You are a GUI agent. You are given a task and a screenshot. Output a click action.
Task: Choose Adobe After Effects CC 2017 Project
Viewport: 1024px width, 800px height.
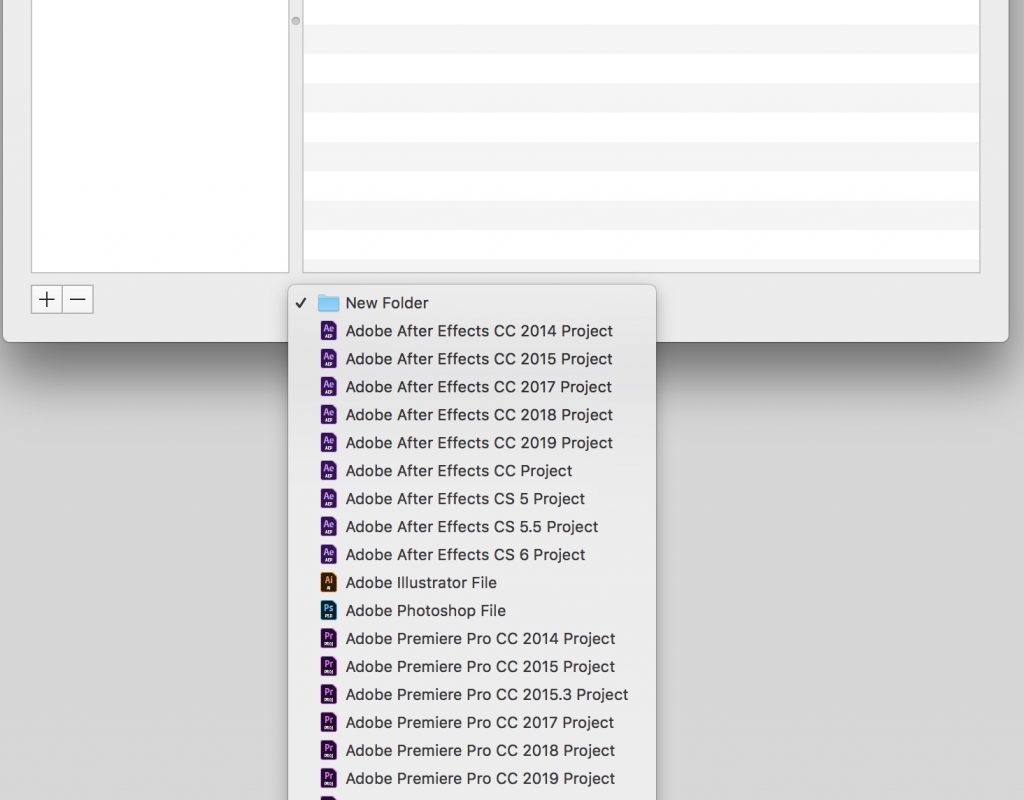[x=472, y=387]
